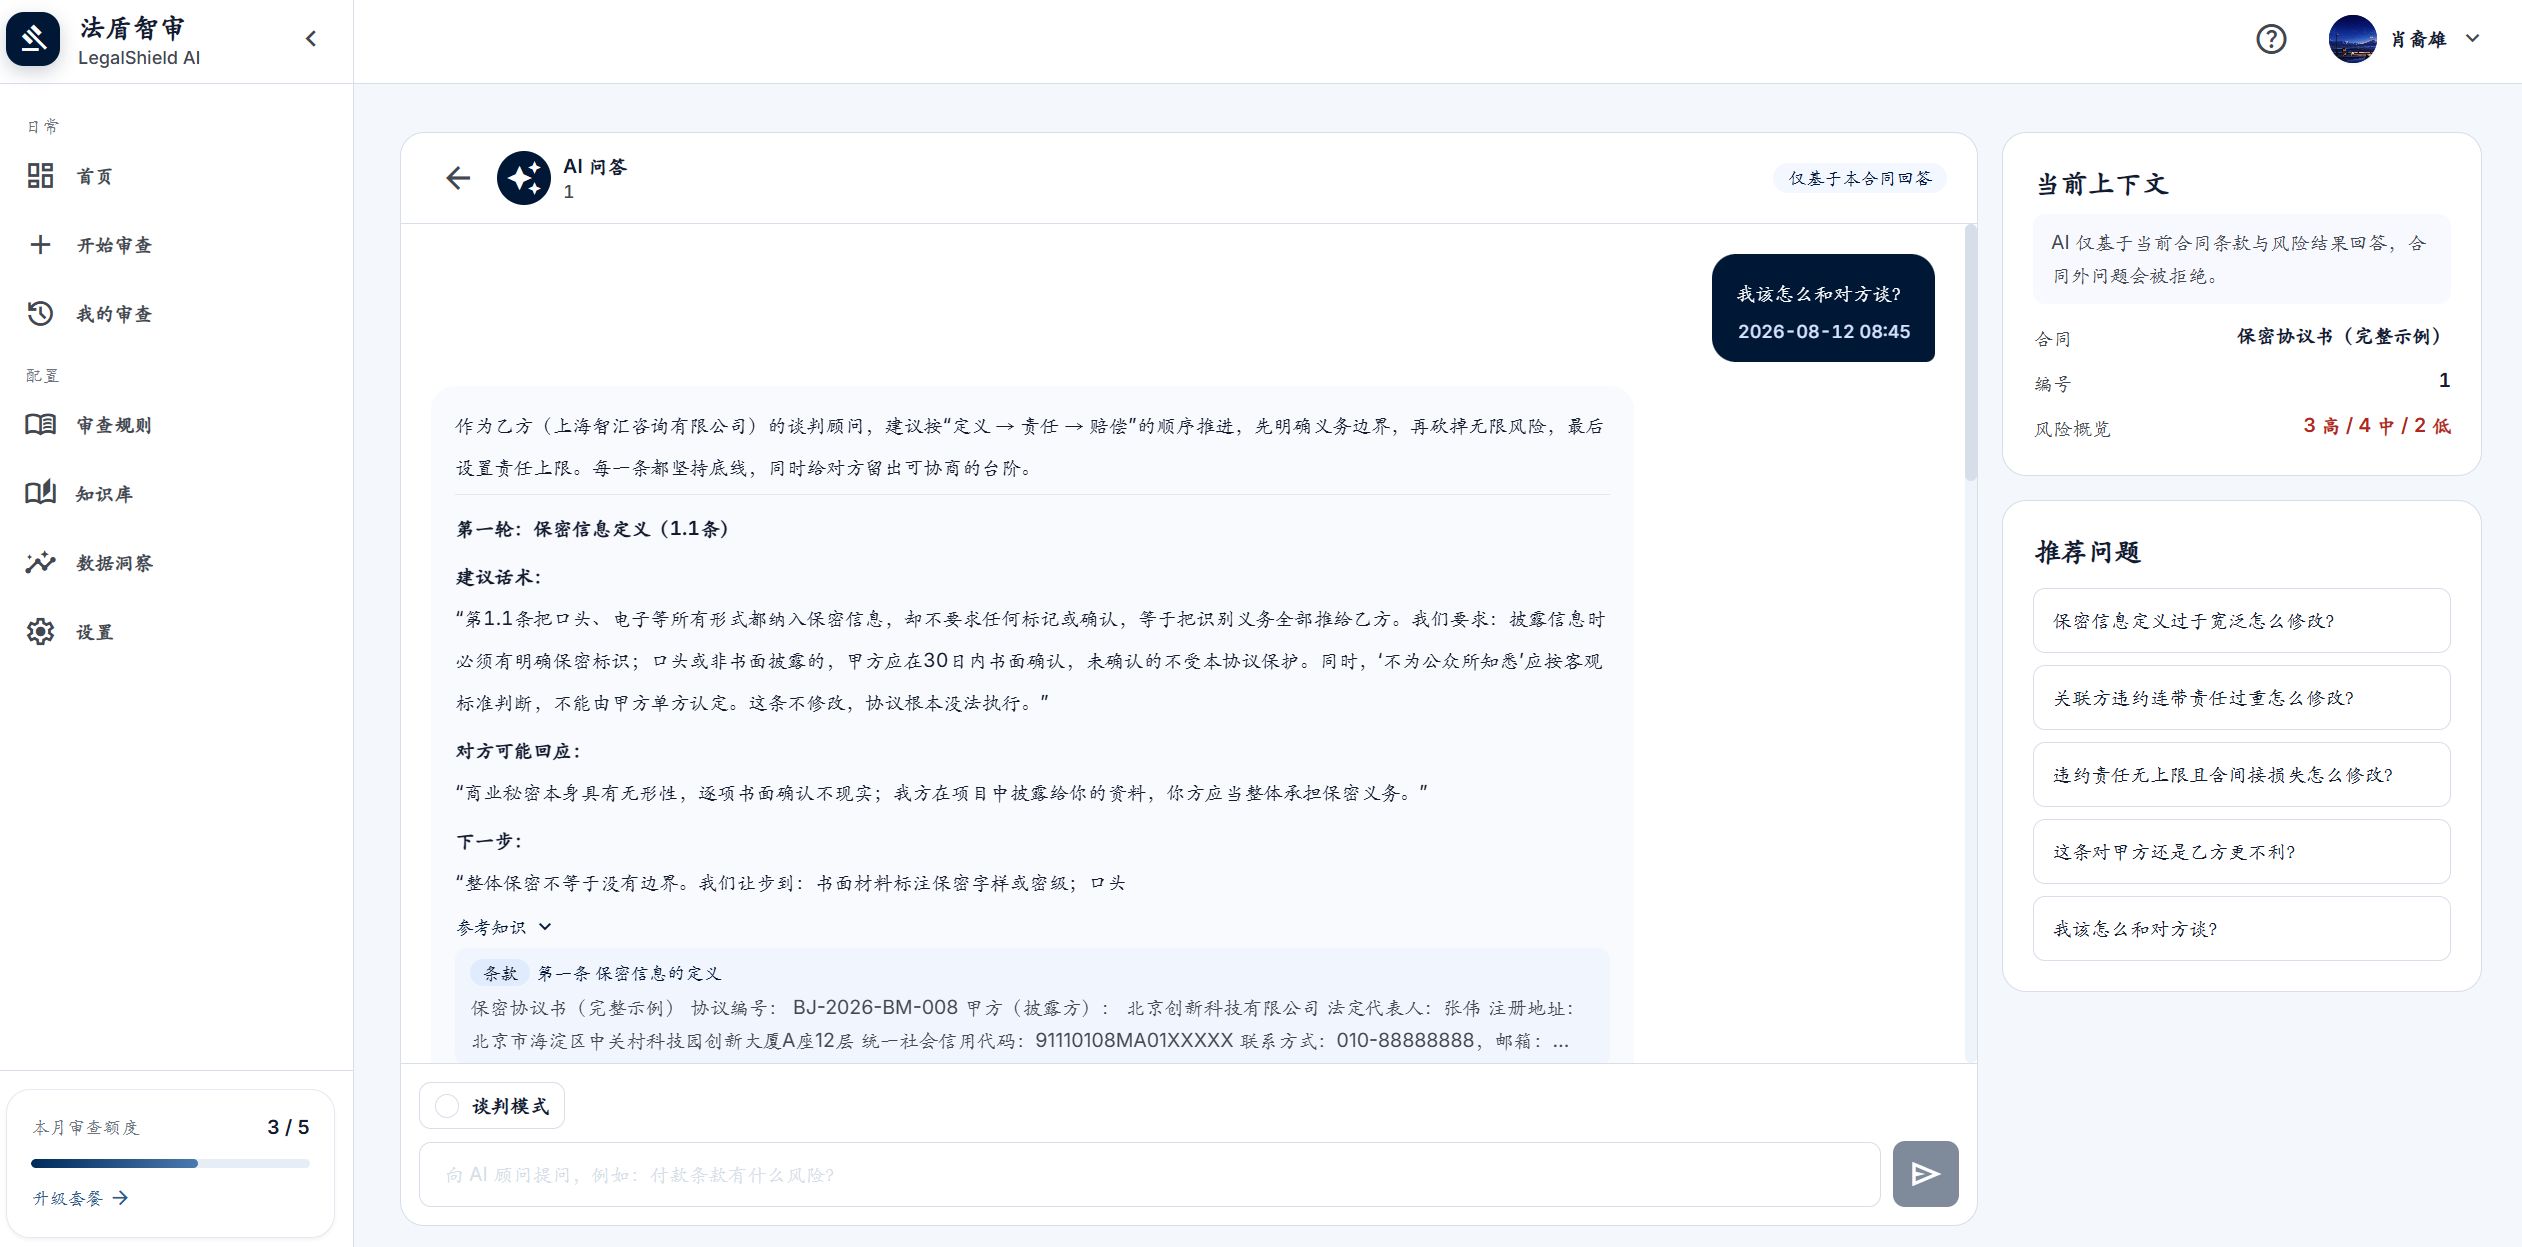This screenshot has height=1247, width=2522.
Task: Click the history clock icon for 我的审查
Action: coord(40,314)
